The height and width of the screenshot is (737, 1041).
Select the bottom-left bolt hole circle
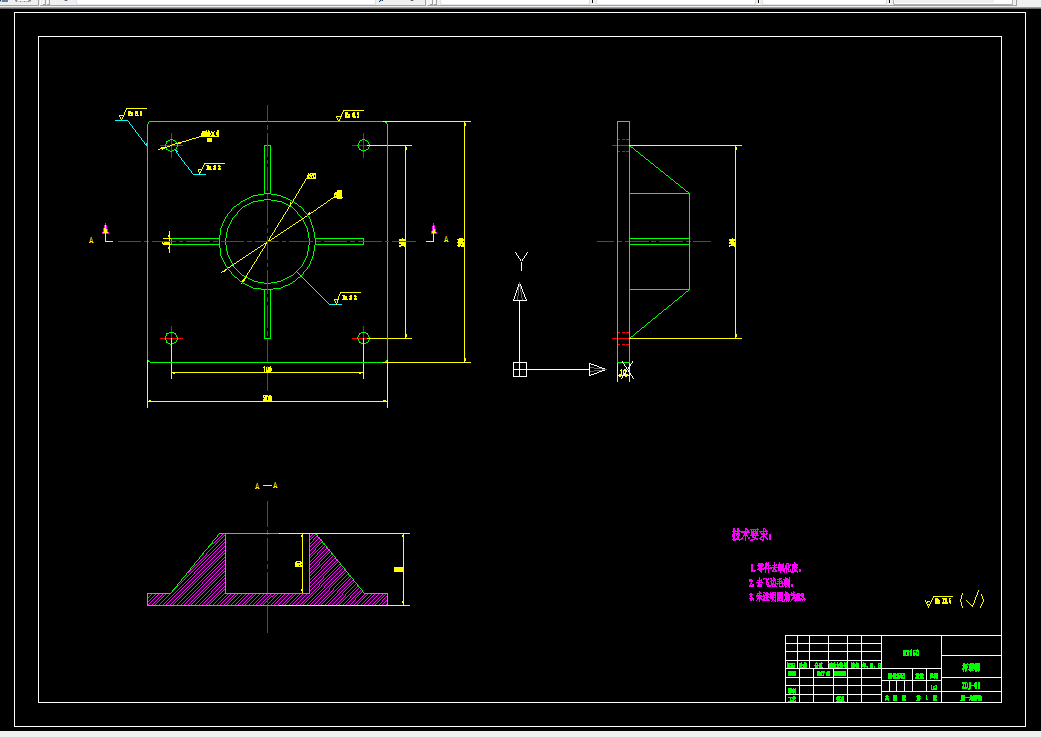(171, 338)
